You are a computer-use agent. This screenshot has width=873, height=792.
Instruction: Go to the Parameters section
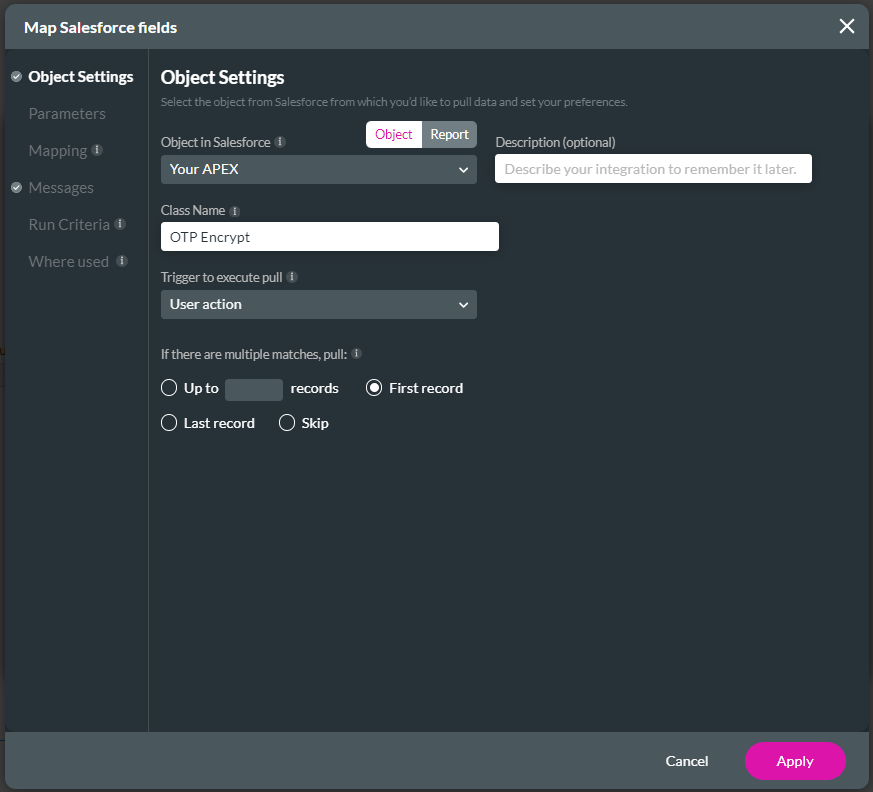click(x=67, y=113)
